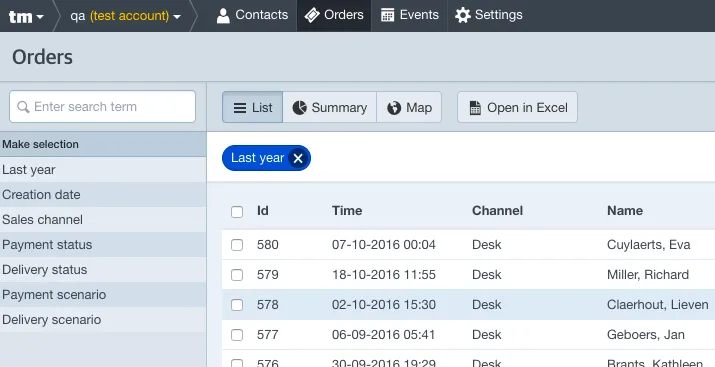Click the Events calendar icon

(387, 16)
